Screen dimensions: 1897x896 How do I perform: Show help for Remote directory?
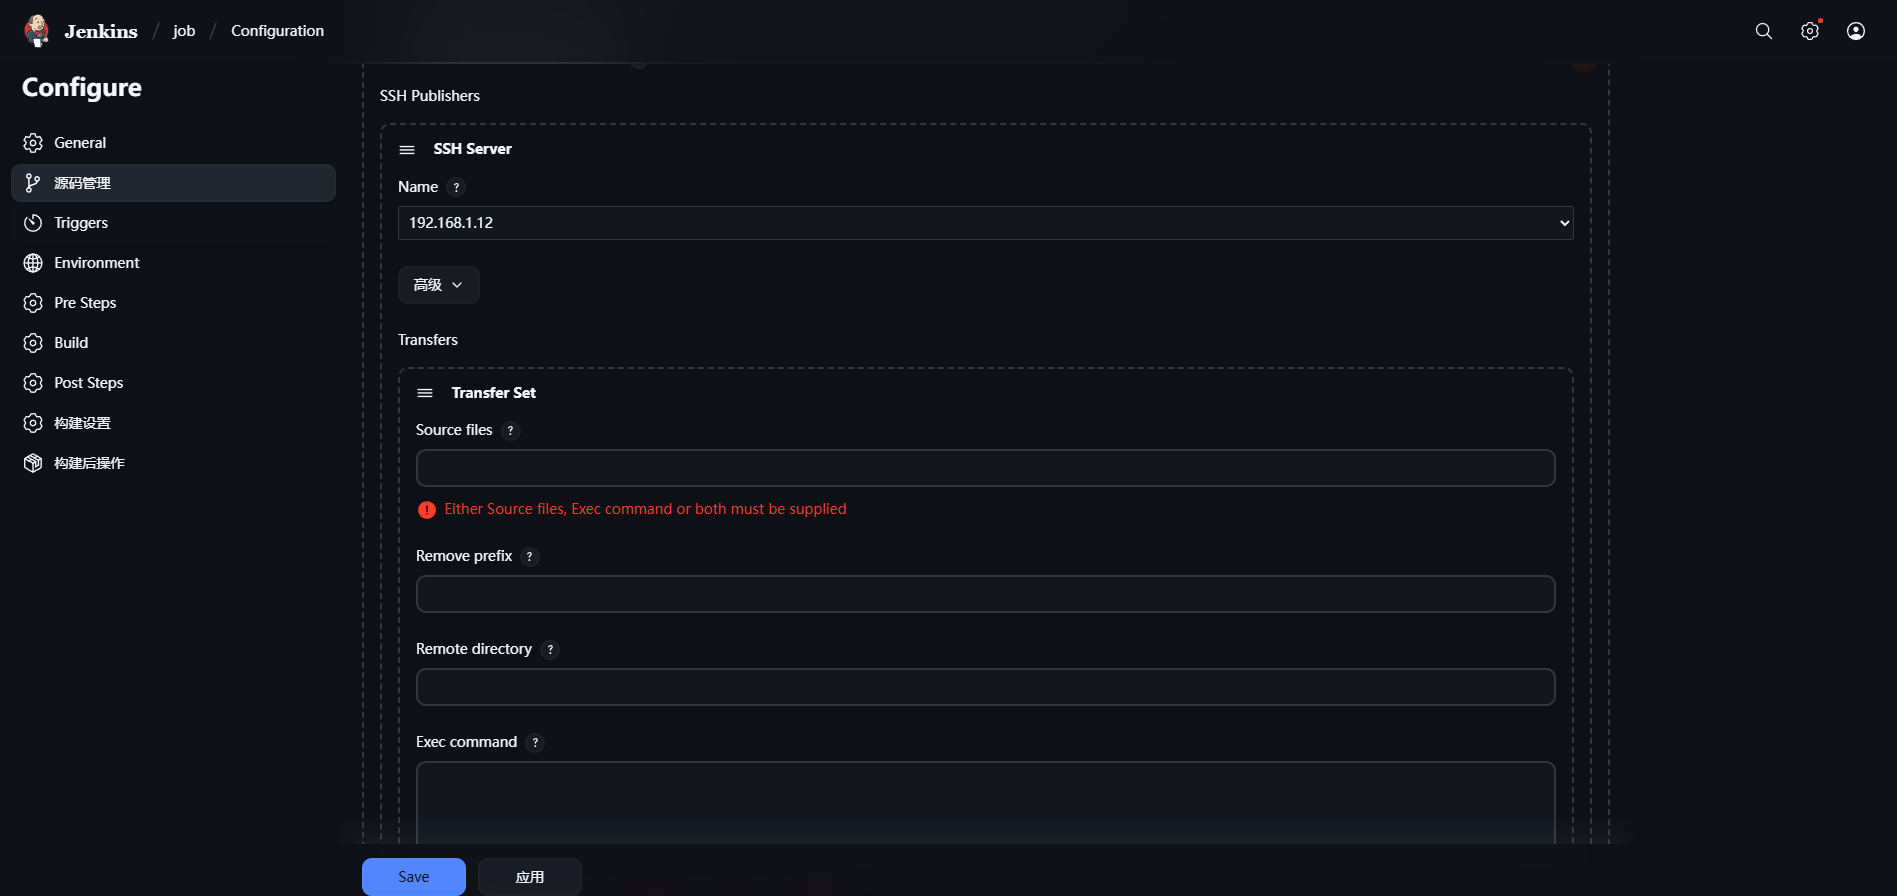point(550,650)
